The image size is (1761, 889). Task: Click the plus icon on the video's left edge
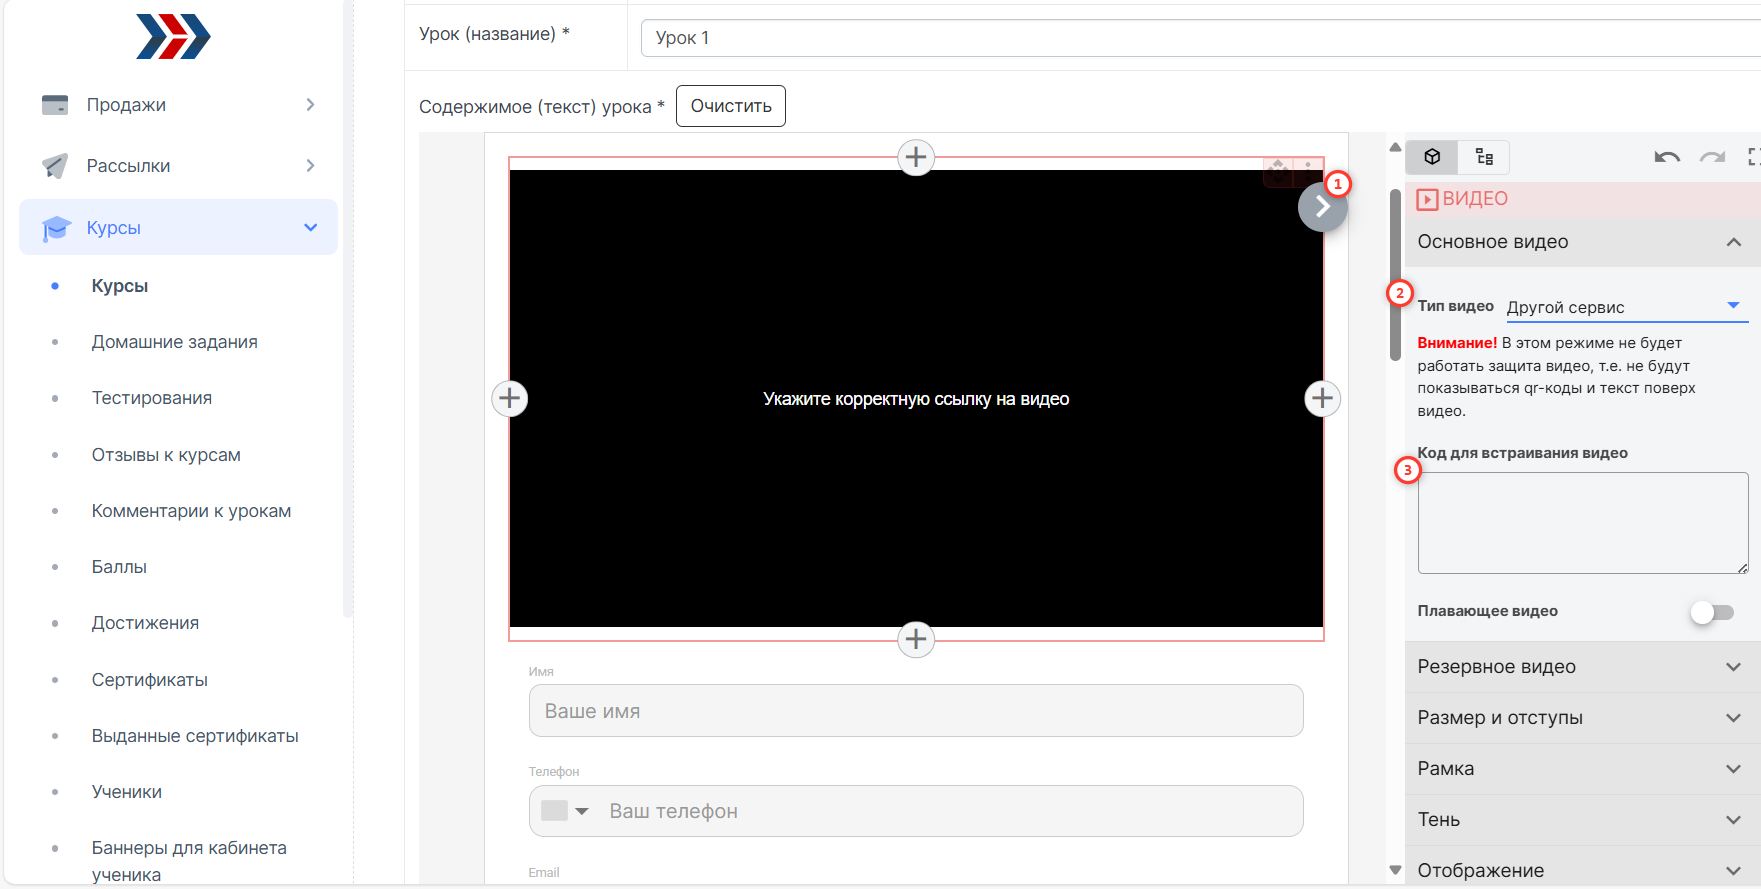(510, 398)
